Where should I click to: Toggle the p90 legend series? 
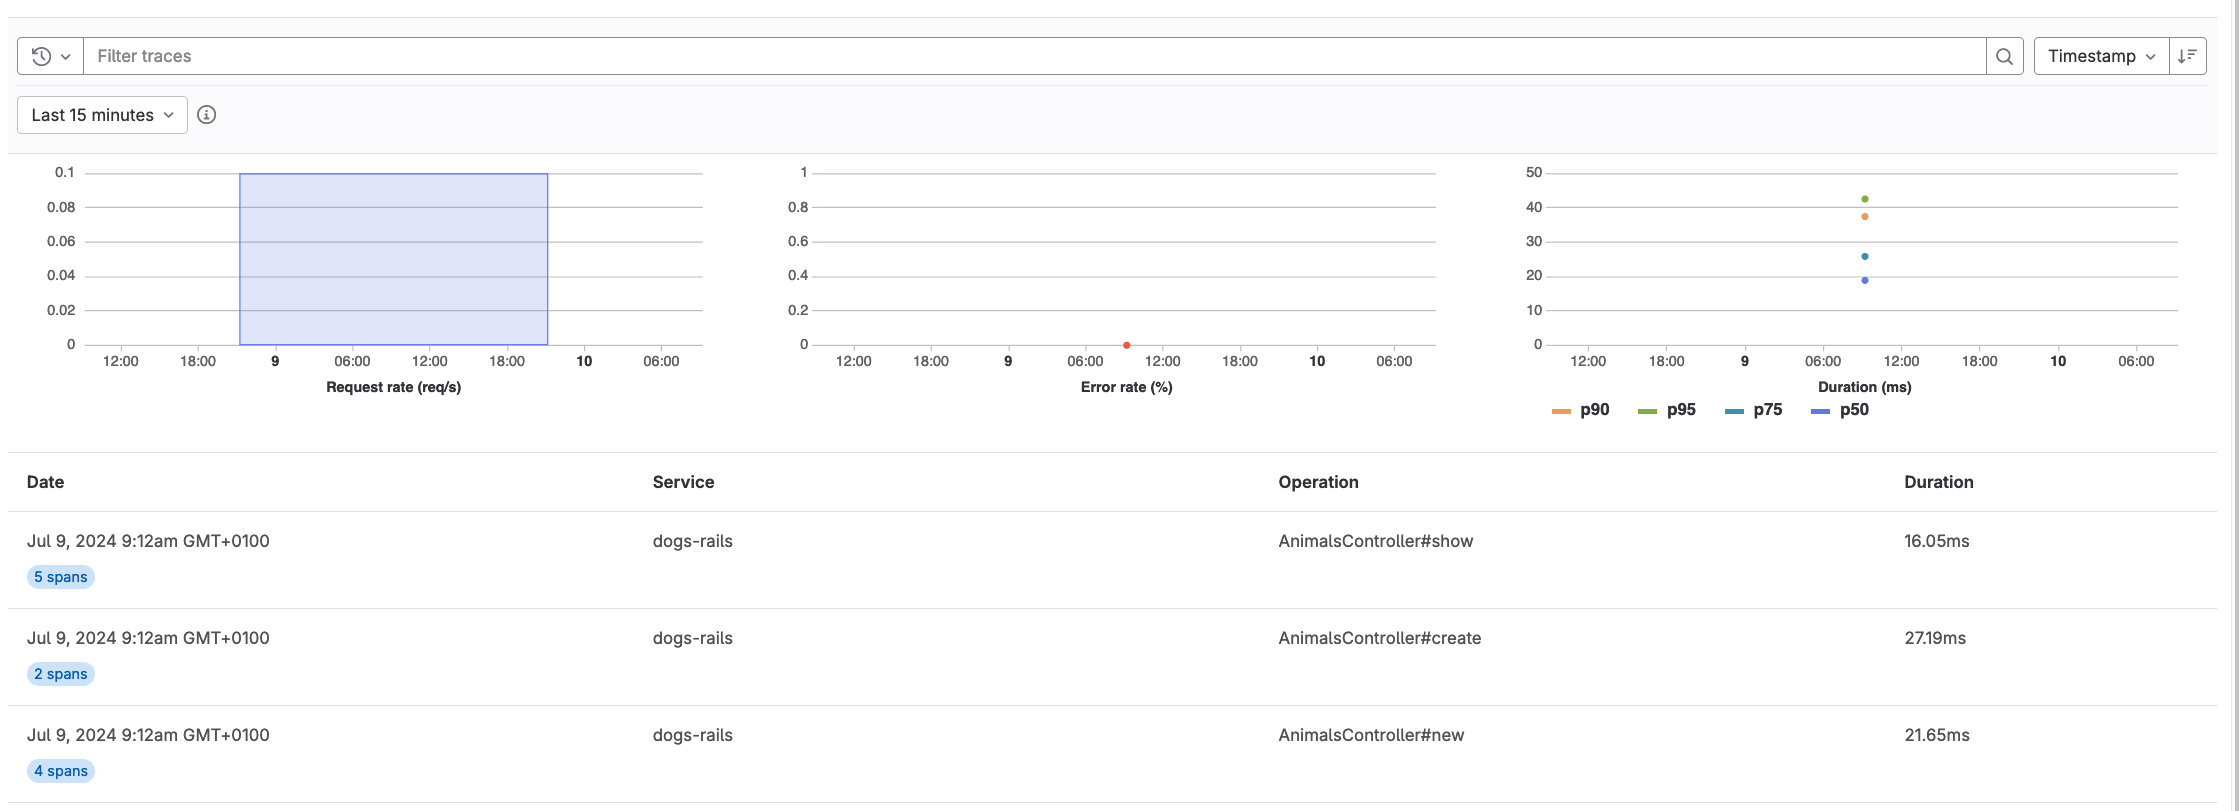pos(1594,410)
